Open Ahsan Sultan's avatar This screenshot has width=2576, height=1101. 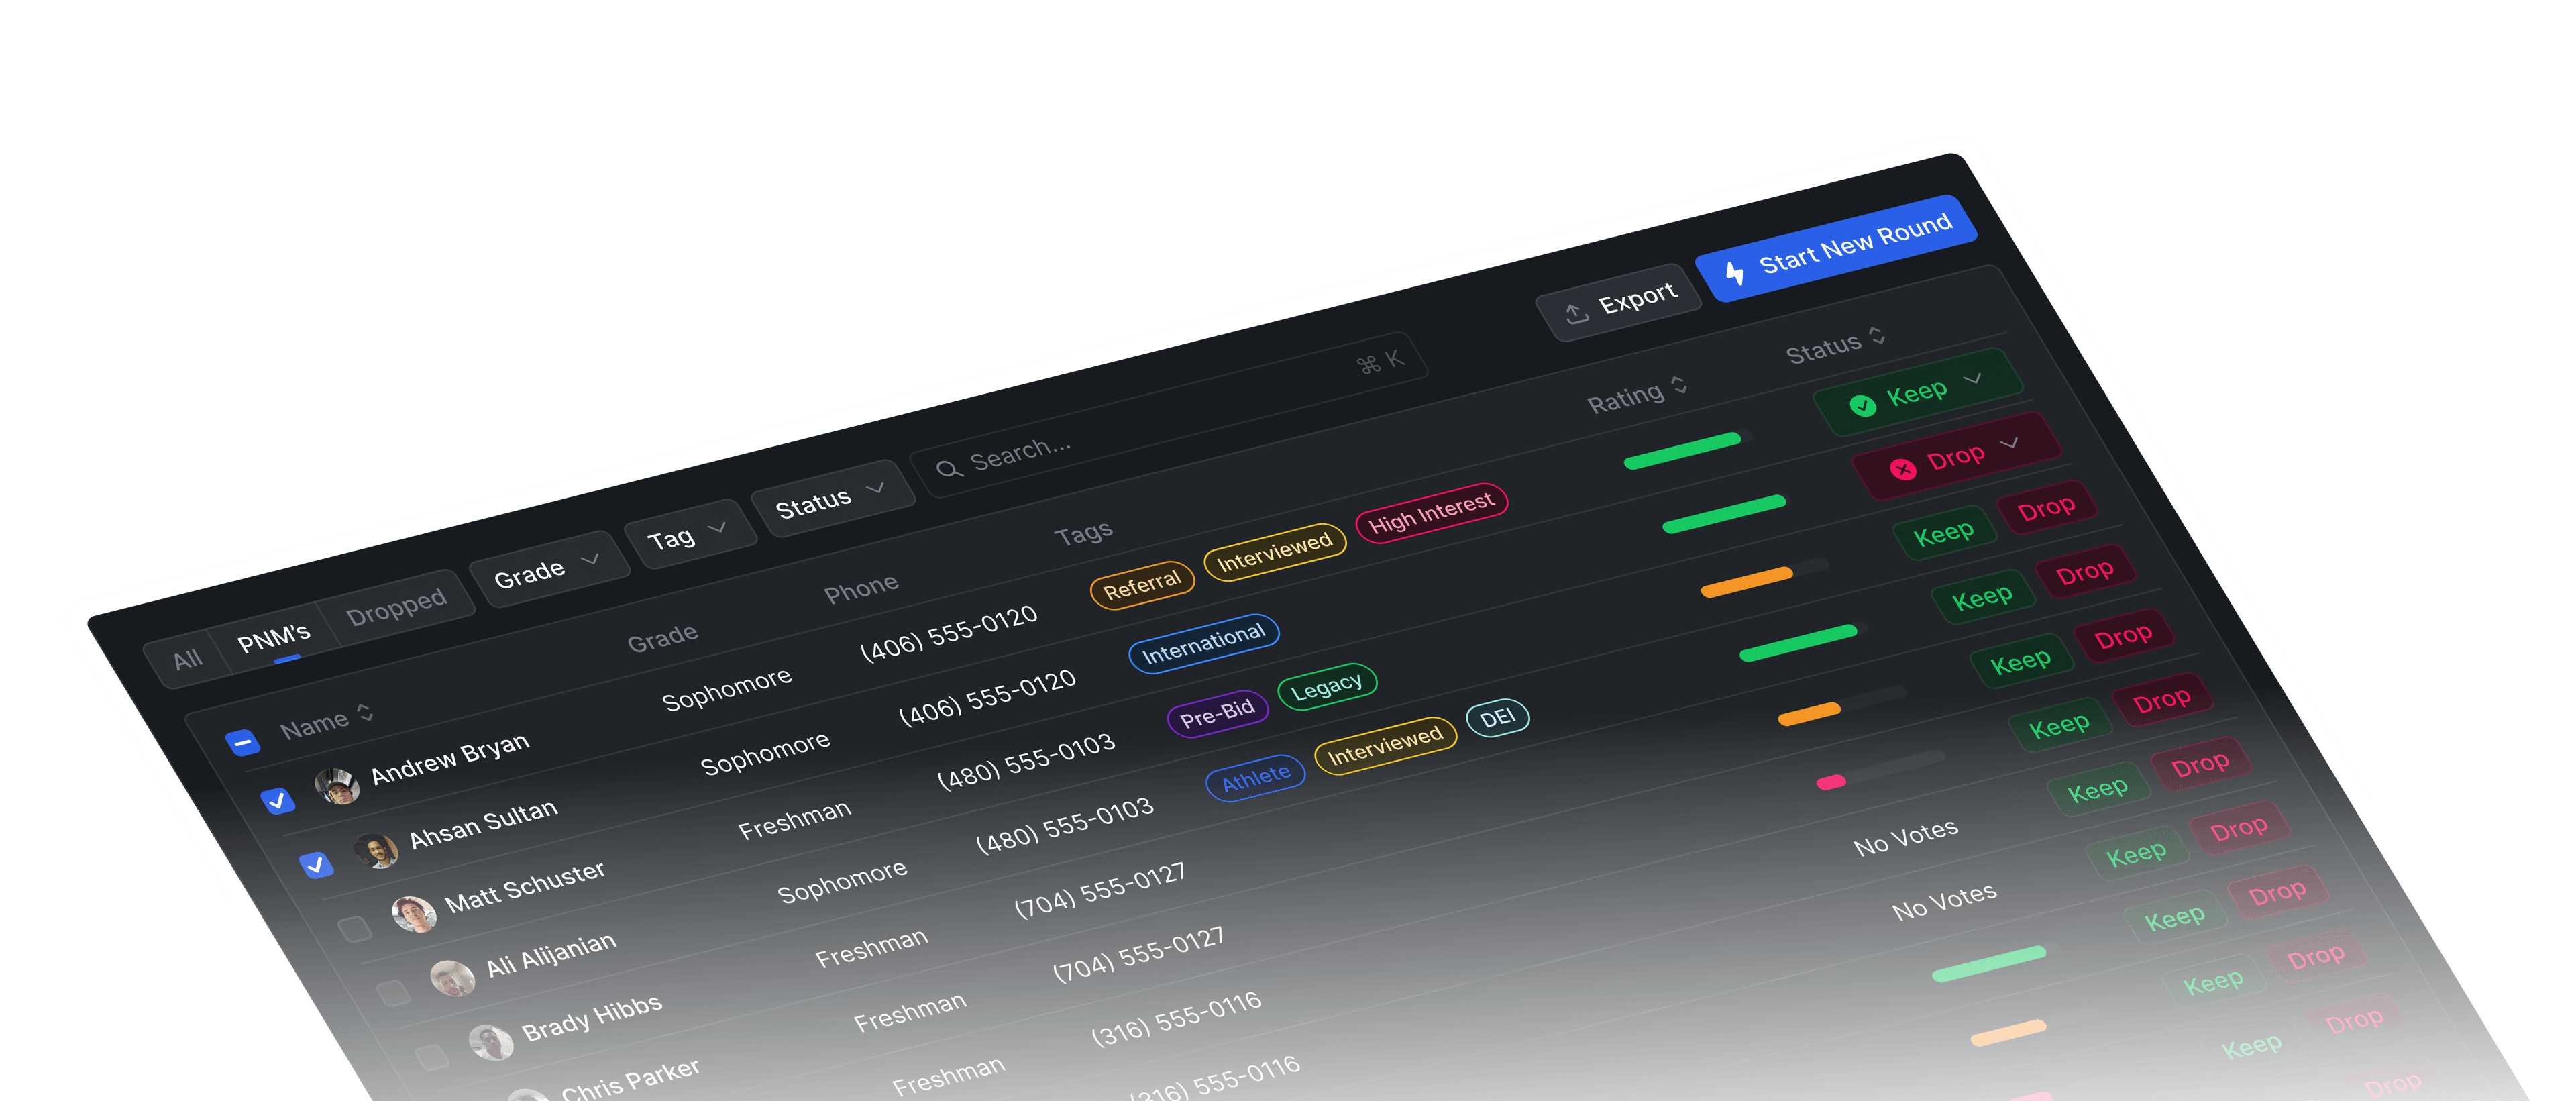376,851
